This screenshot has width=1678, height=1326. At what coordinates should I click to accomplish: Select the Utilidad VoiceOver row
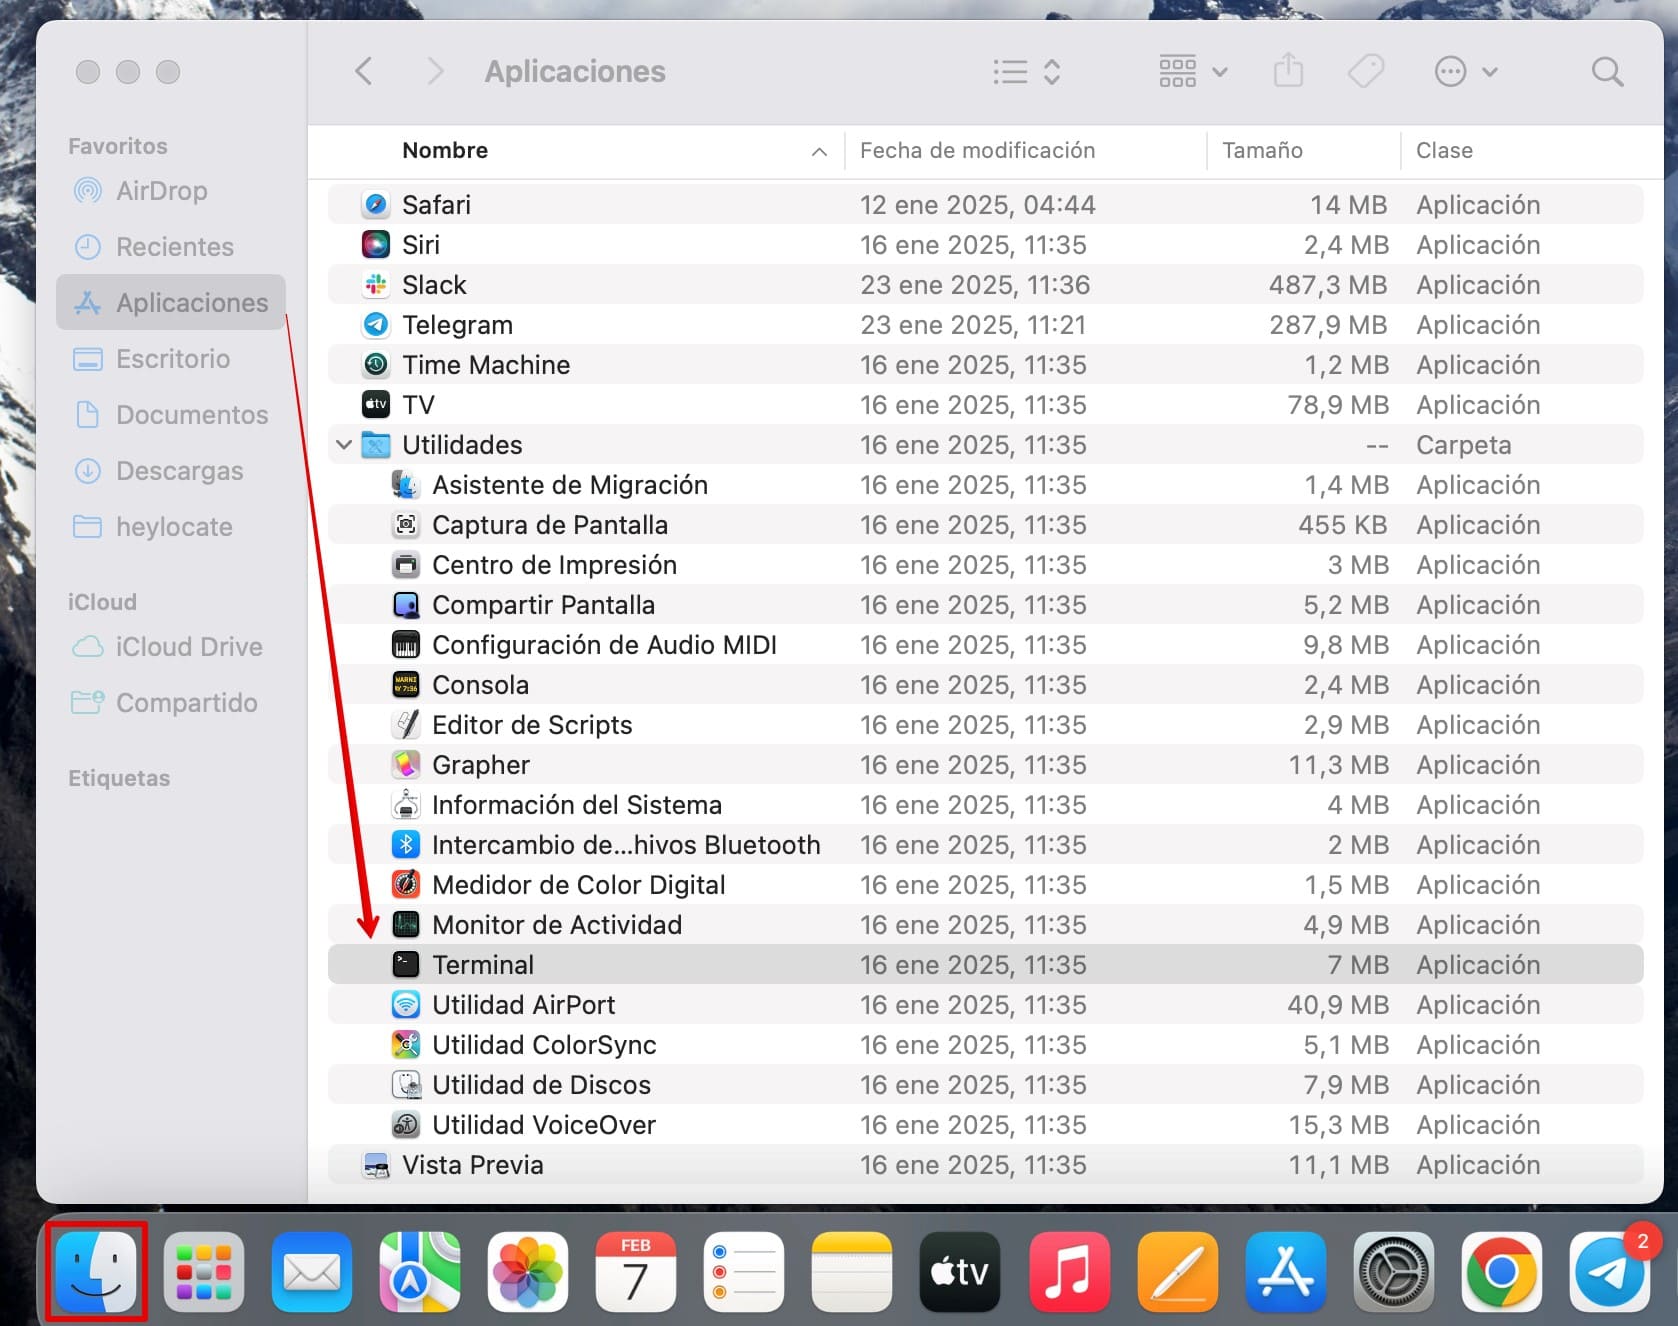[985, 1125]
